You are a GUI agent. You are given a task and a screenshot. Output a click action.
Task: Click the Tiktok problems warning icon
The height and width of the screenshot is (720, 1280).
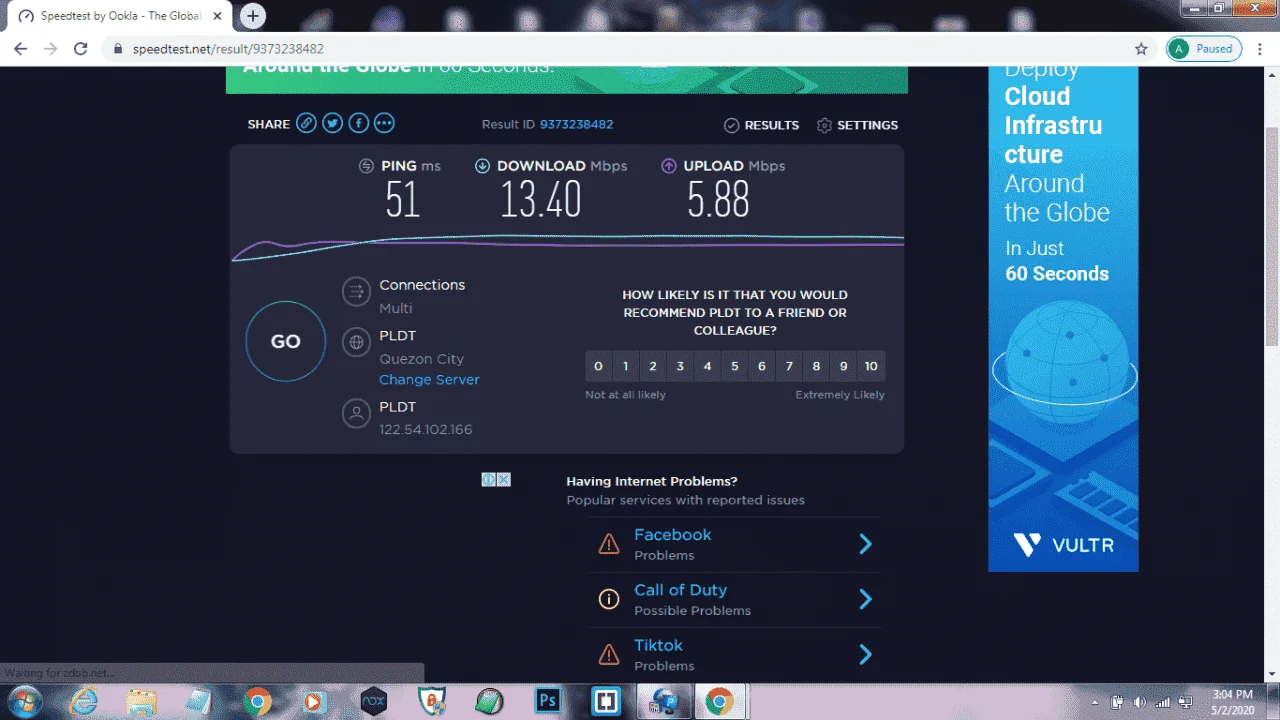608,654
